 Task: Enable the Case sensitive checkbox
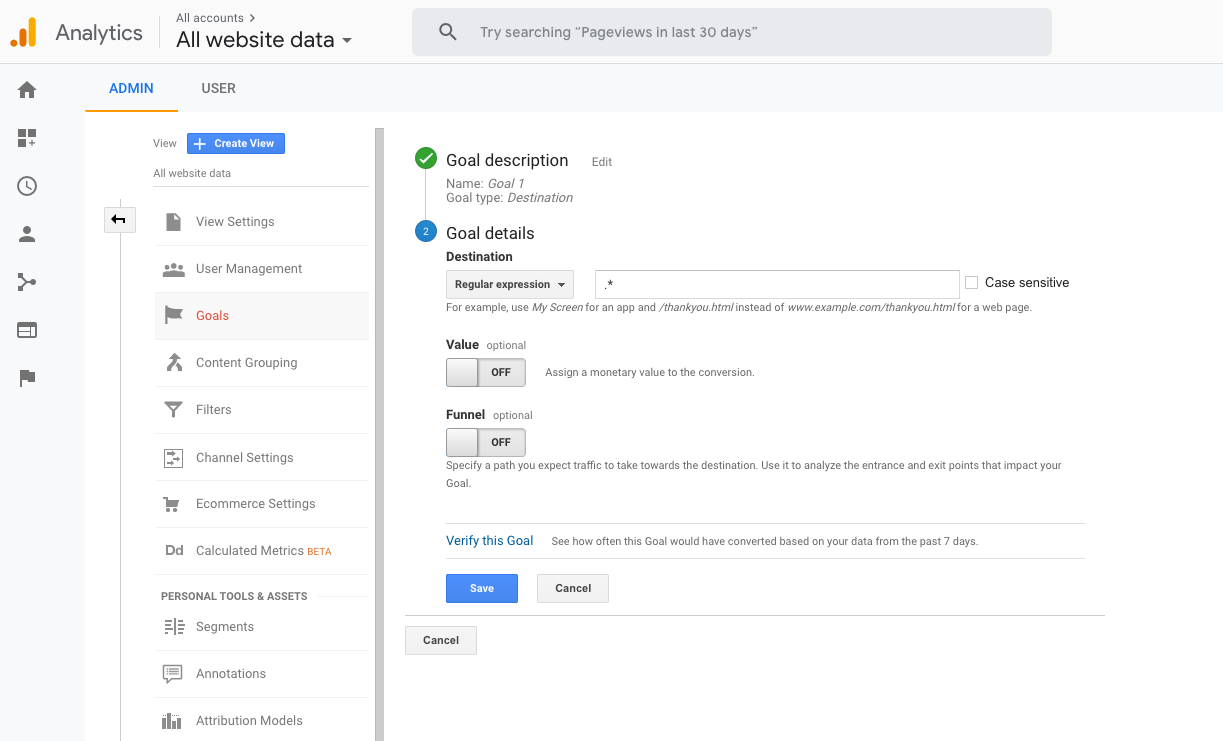(971, 283)
